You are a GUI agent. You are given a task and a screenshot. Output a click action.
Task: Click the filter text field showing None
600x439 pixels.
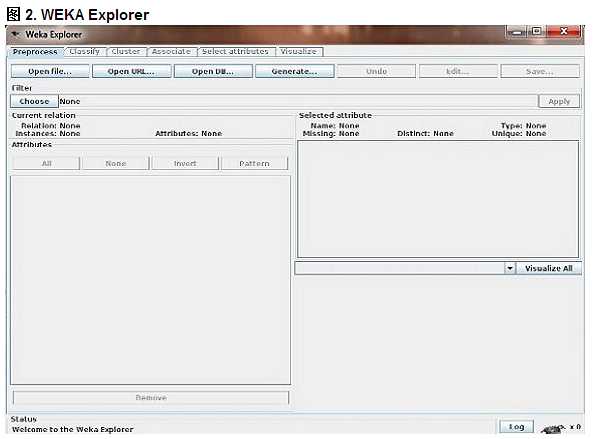pyautogui.click(x=298, y=101)
